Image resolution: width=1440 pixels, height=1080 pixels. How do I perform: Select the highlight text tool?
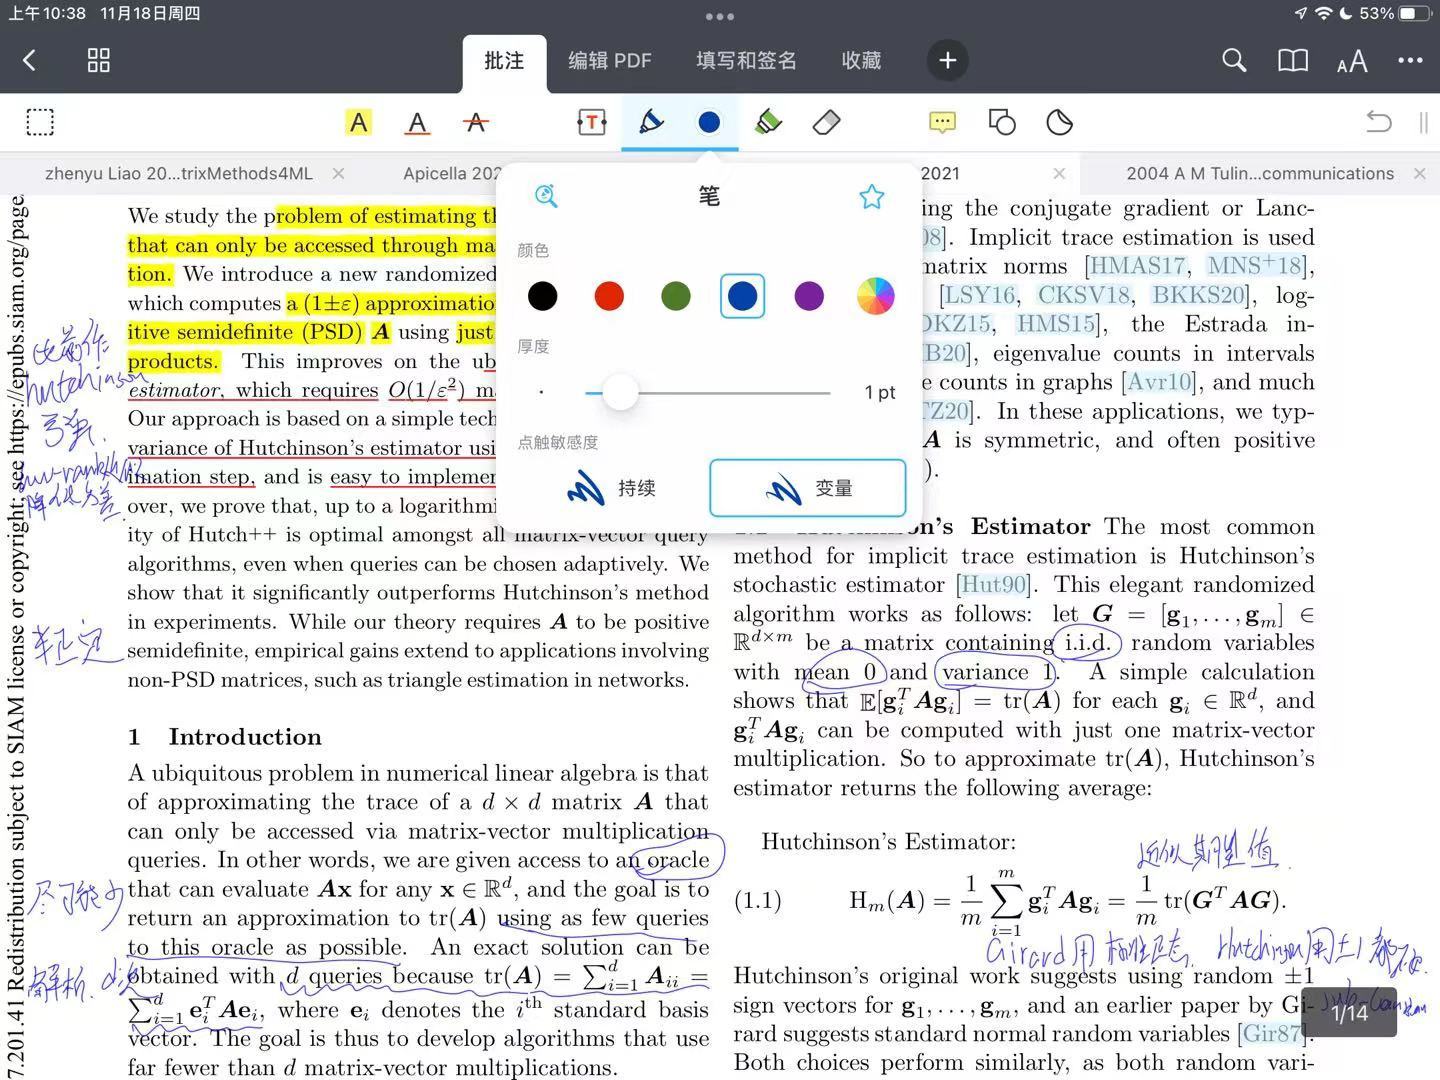(358, 122)
